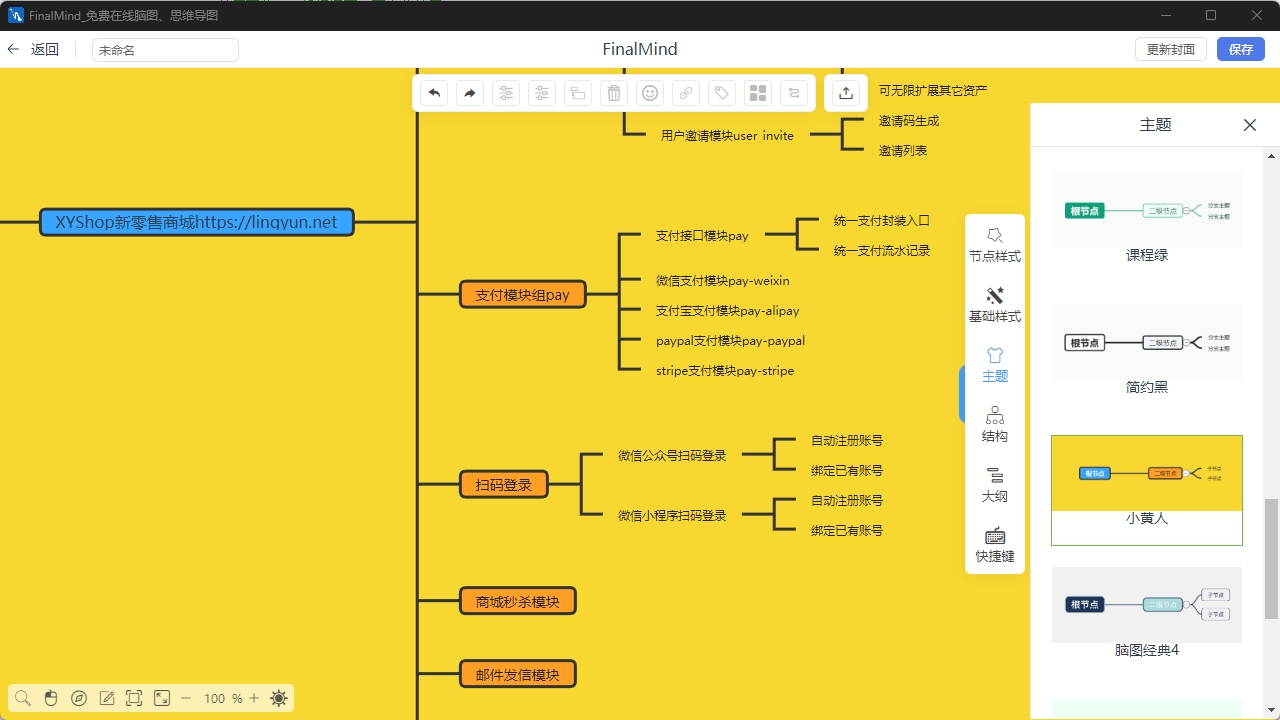Toggle fullscreen with the expand icon
The image size is (1280, 720).
161,698
